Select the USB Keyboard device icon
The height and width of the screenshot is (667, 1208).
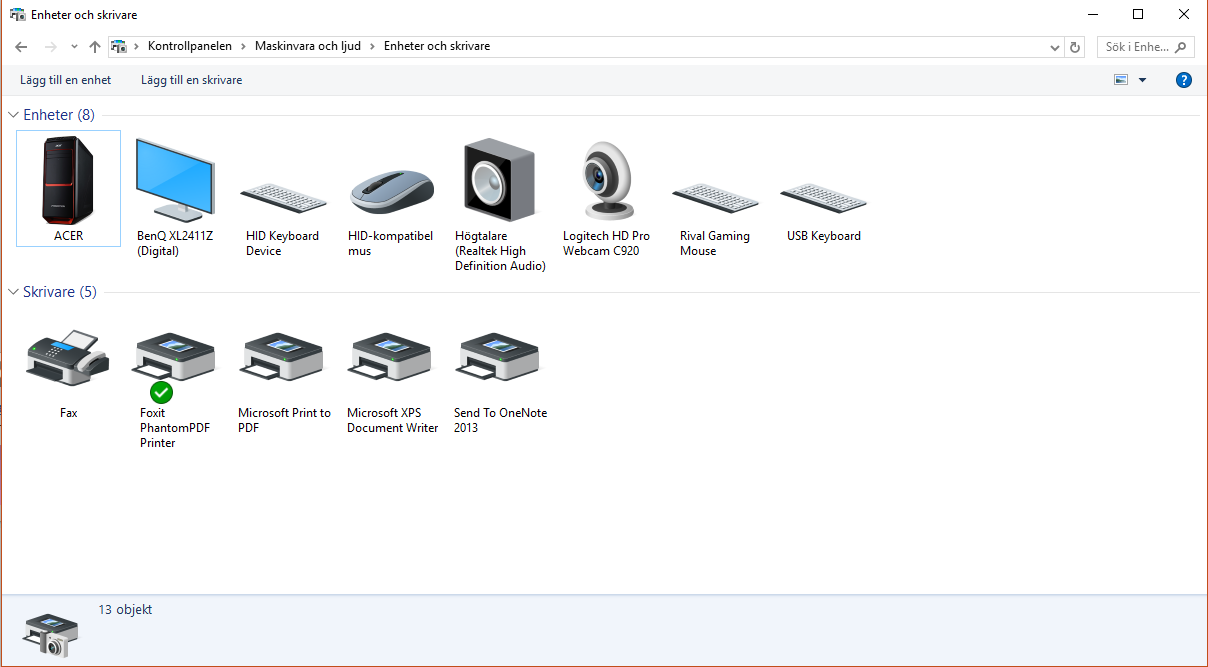pos(823,197)
